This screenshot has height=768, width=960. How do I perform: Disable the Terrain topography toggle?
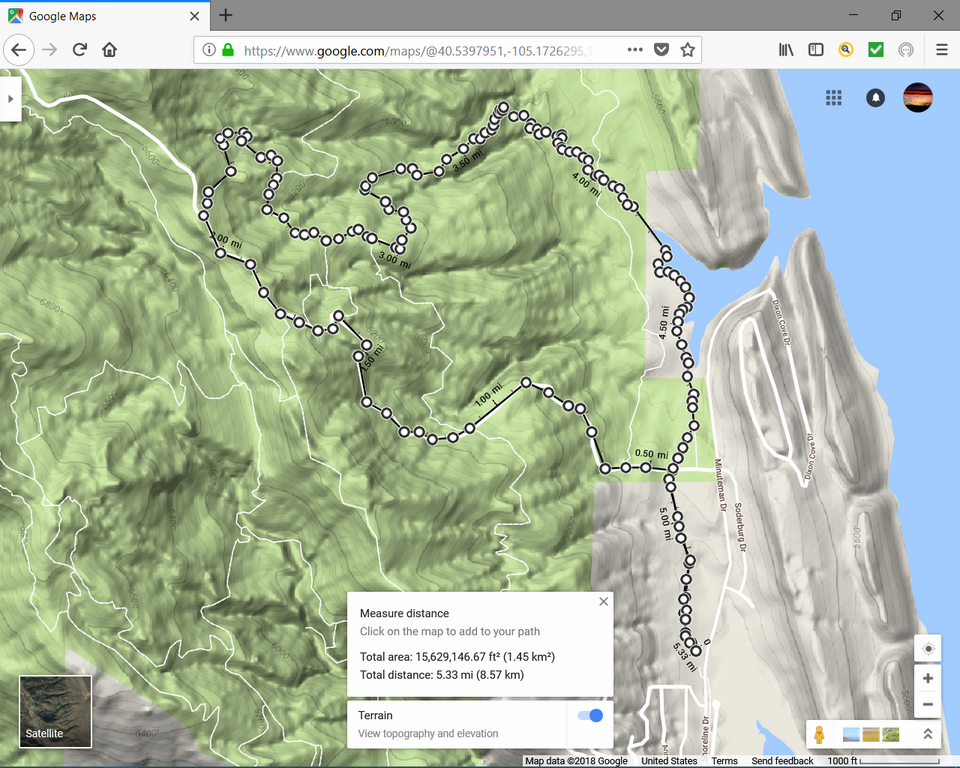tap(589, 715)
